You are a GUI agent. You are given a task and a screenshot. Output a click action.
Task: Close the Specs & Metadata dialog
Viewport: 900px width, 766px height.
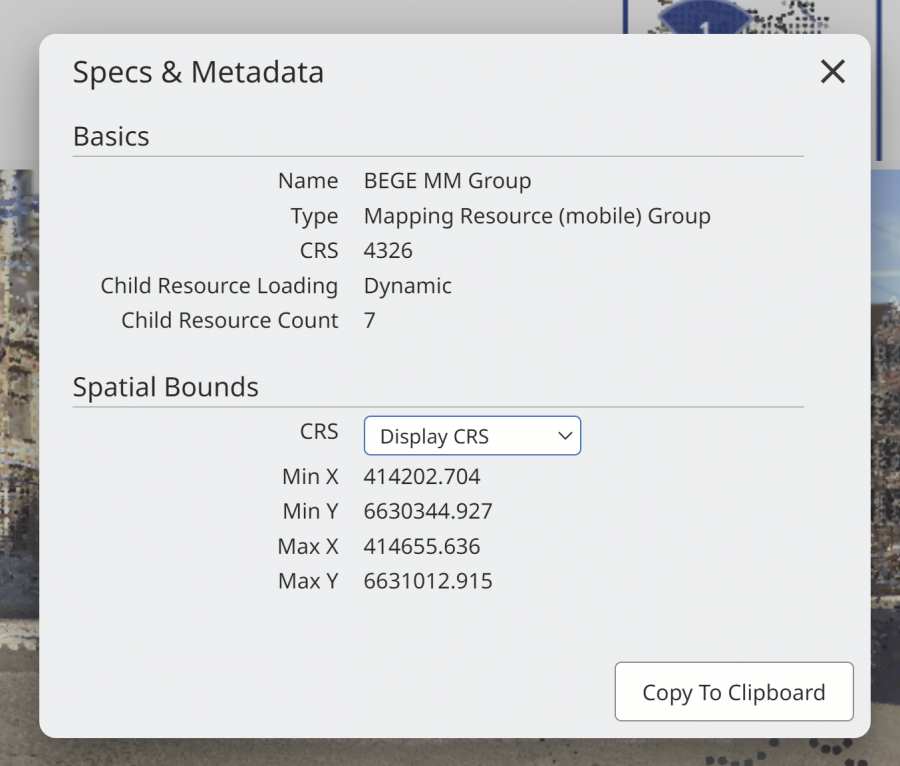coord(832,72)
